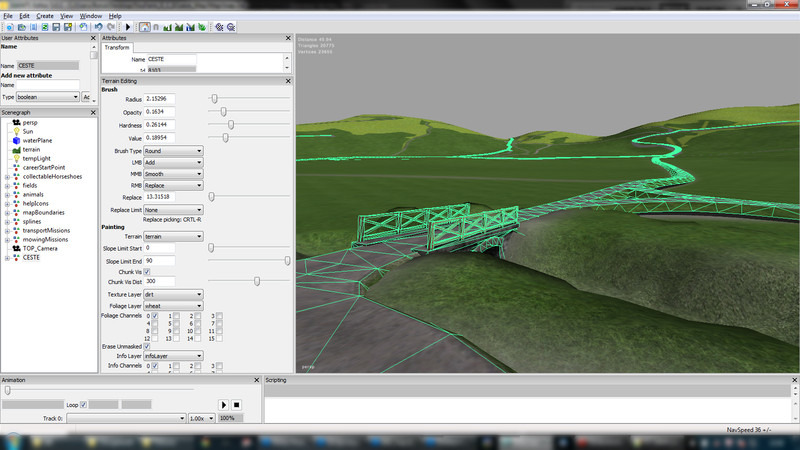
Task: Toggle the house-shaped toolbar icon
Action: tap(144, 27)
